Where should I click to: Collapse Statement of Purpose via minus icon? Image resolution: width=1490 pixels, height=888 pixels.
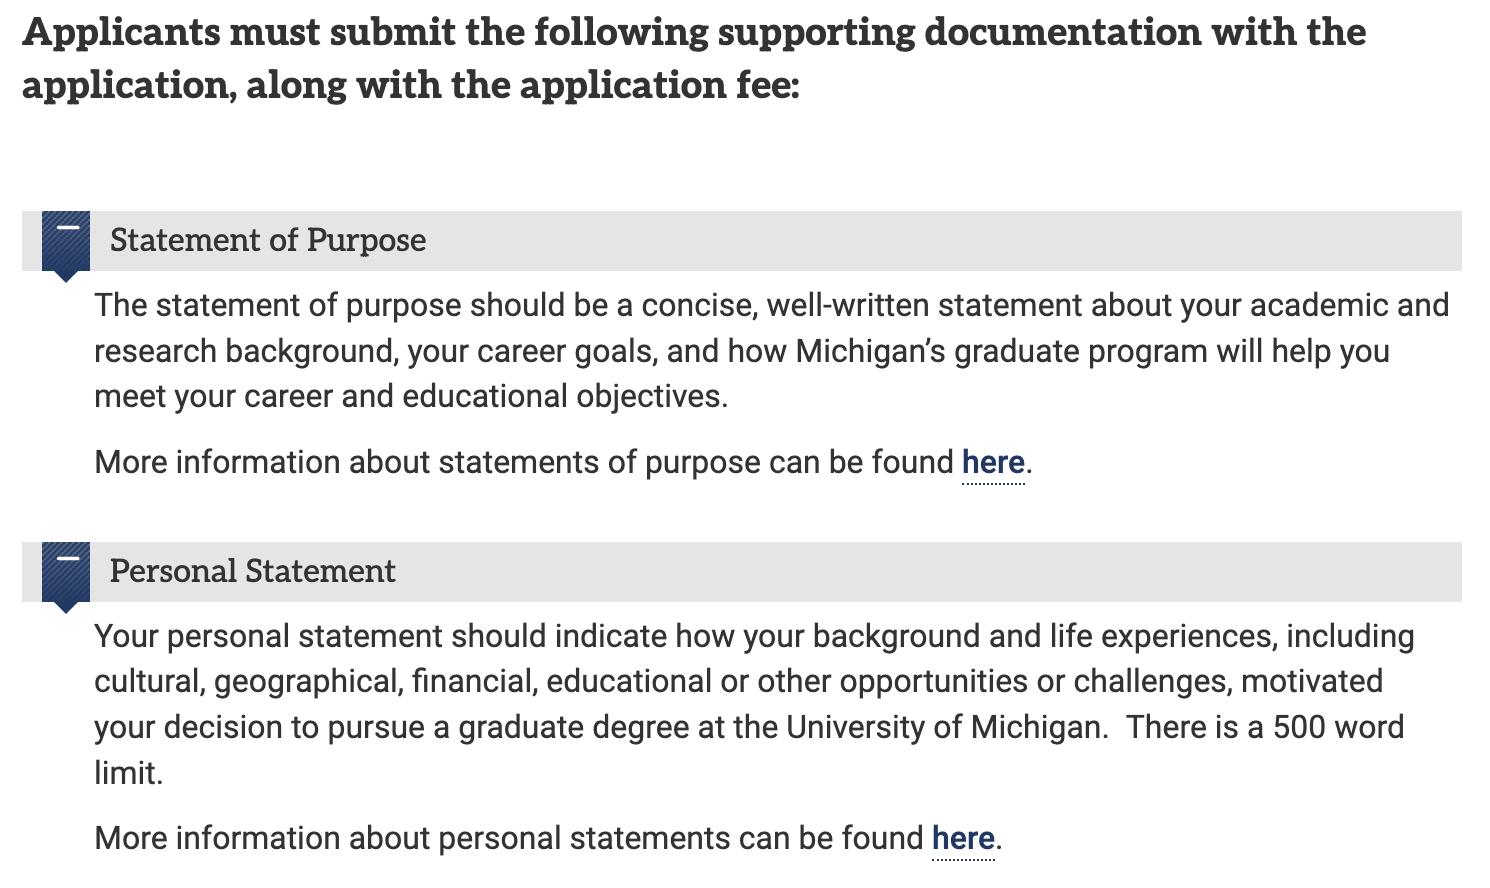point(66,229)
